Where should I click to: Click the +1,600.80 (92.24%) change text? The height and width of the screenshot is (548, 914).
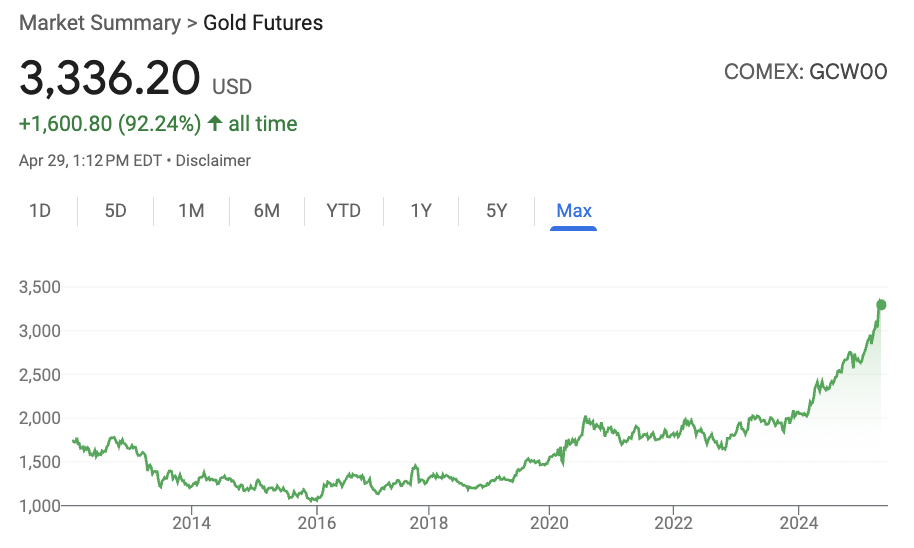pos(110,124)
